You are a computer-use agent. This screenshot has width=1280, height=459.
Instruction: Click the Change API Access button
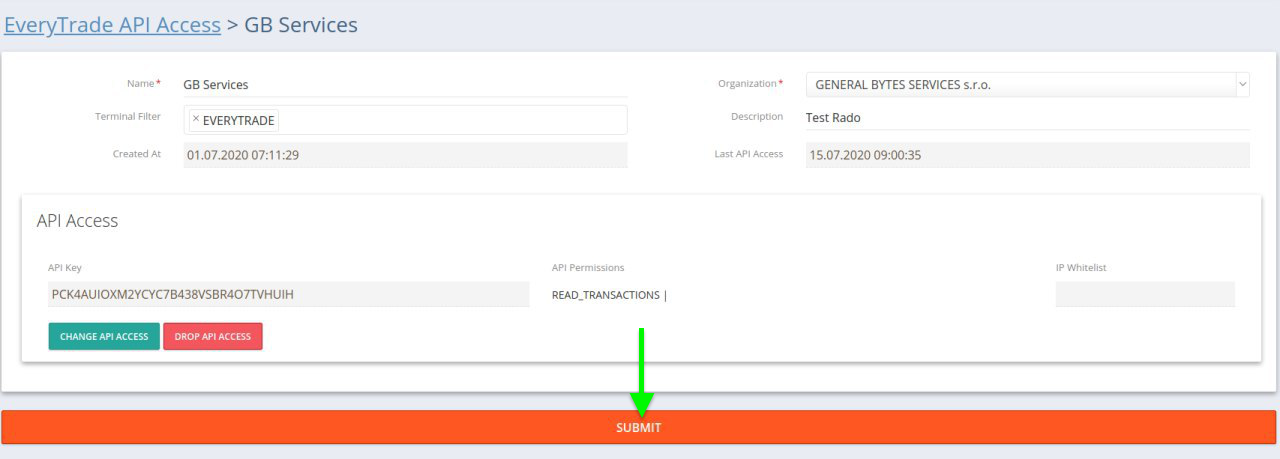(104, 337)
